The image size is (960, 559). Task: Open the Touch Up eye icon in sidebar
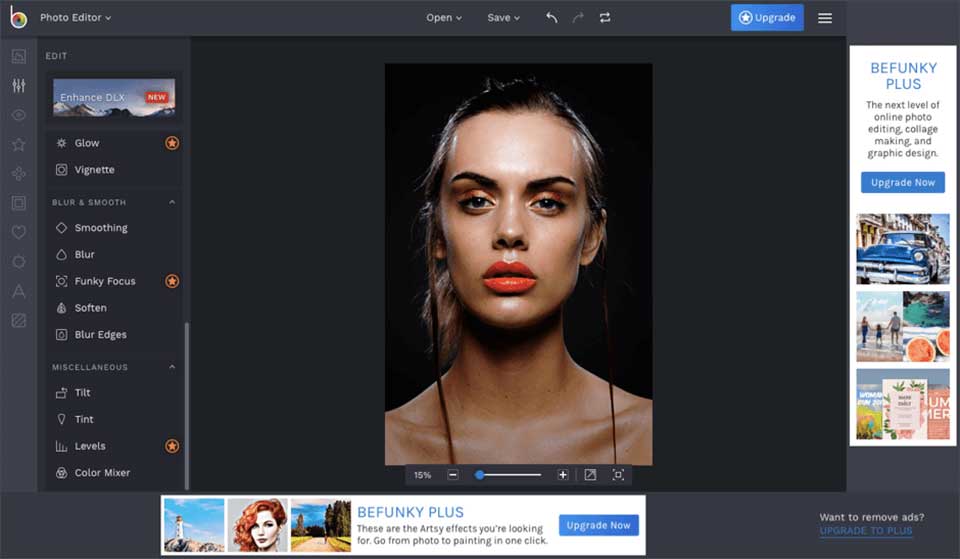[19, 115]
